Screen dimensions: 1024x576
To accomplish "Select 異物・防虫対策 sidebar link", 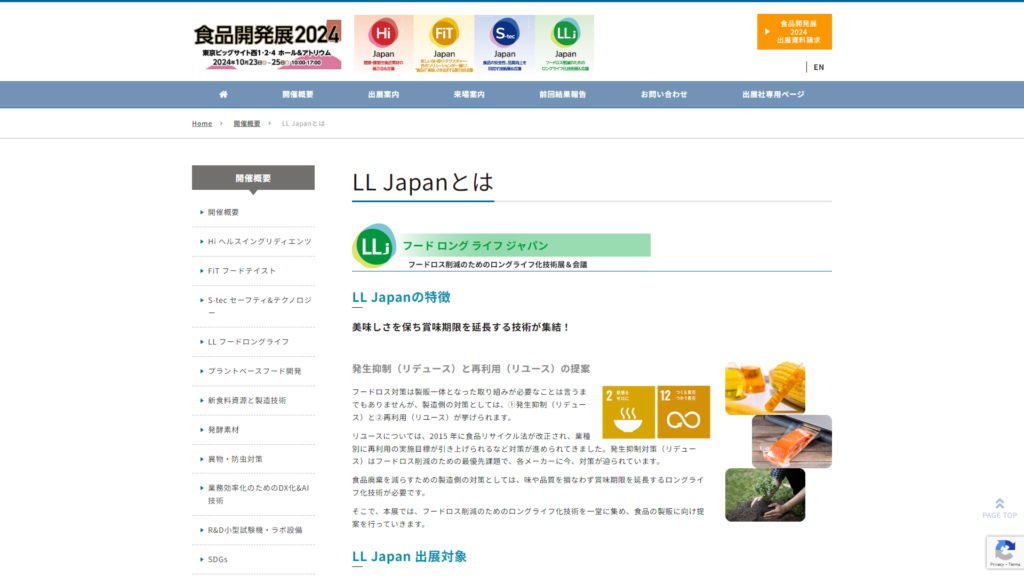I will tap(235, 459).
